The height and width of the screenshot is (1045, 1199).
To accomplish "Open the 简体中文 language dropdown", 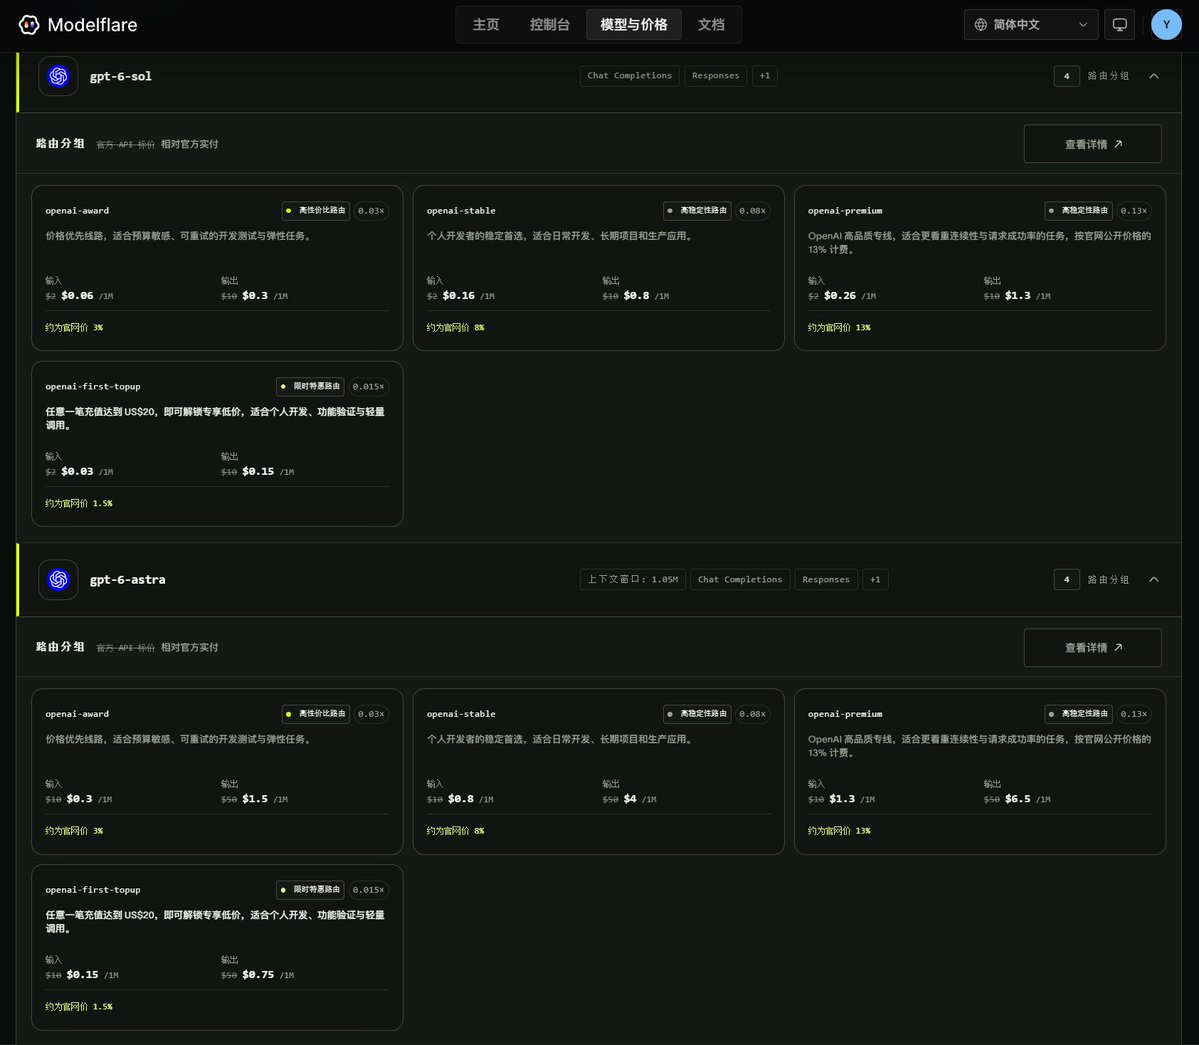I will 1031,24.
